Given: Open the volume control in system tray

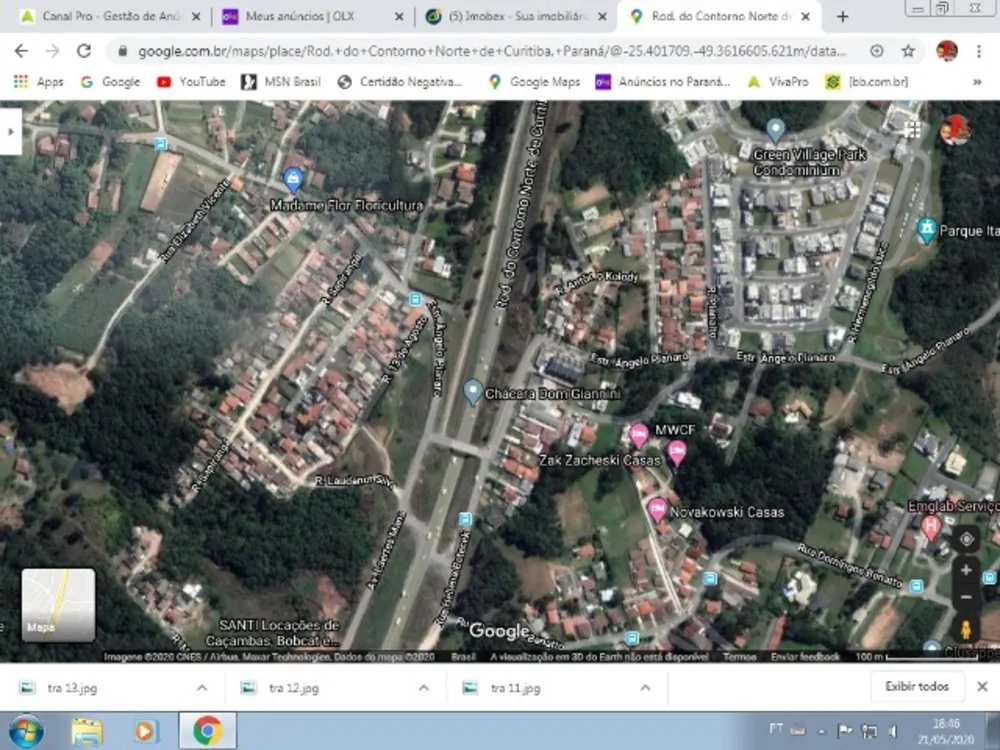Looking at the screenshot, I should click(x=892, y=731).
